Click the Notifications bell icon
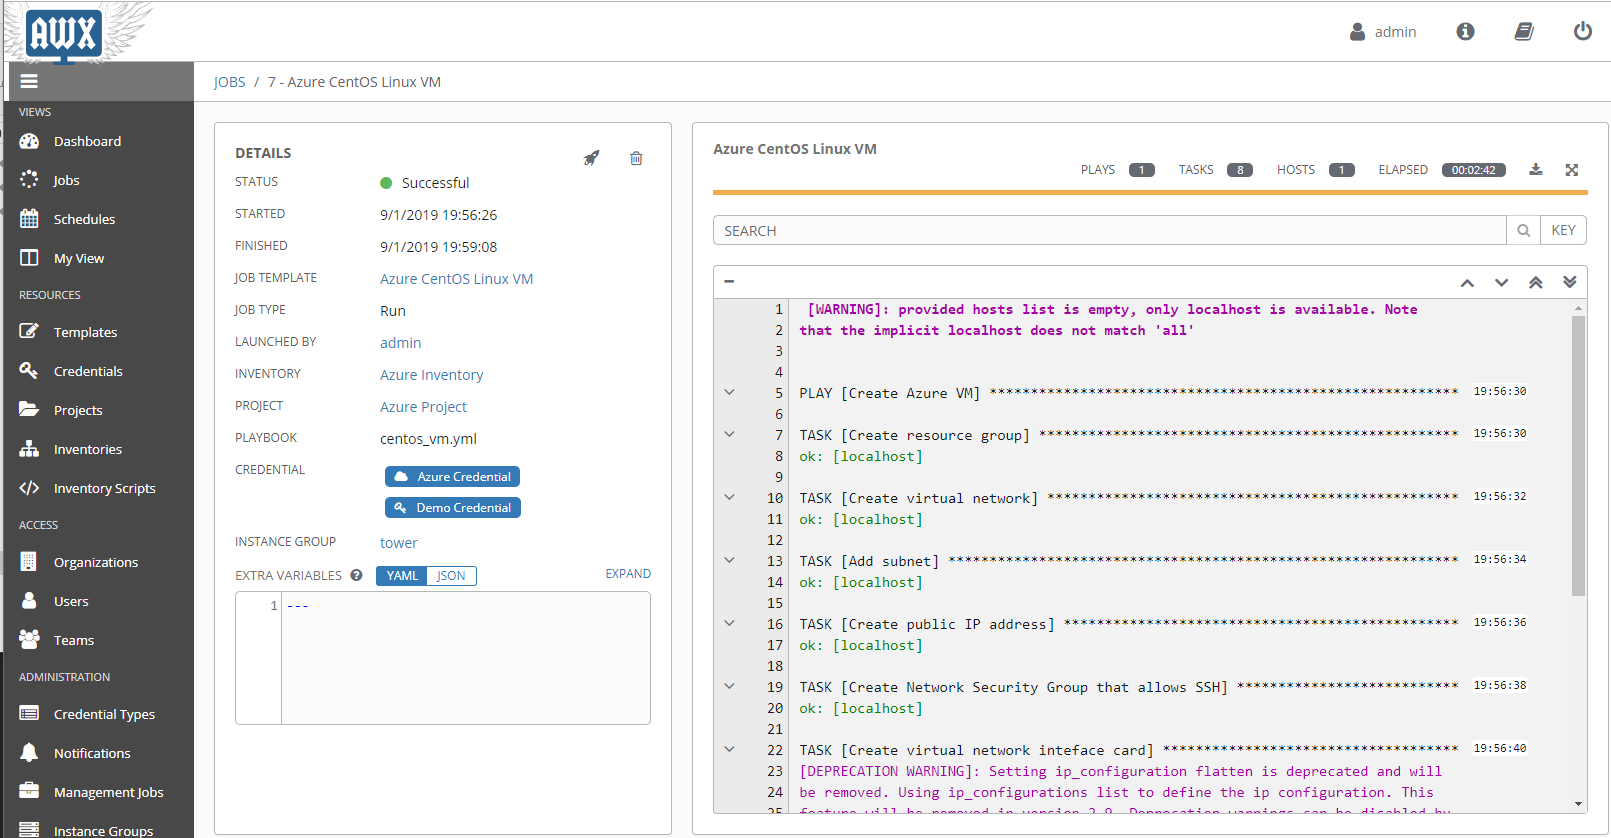The image size is (1611, 838). (29, 752)
